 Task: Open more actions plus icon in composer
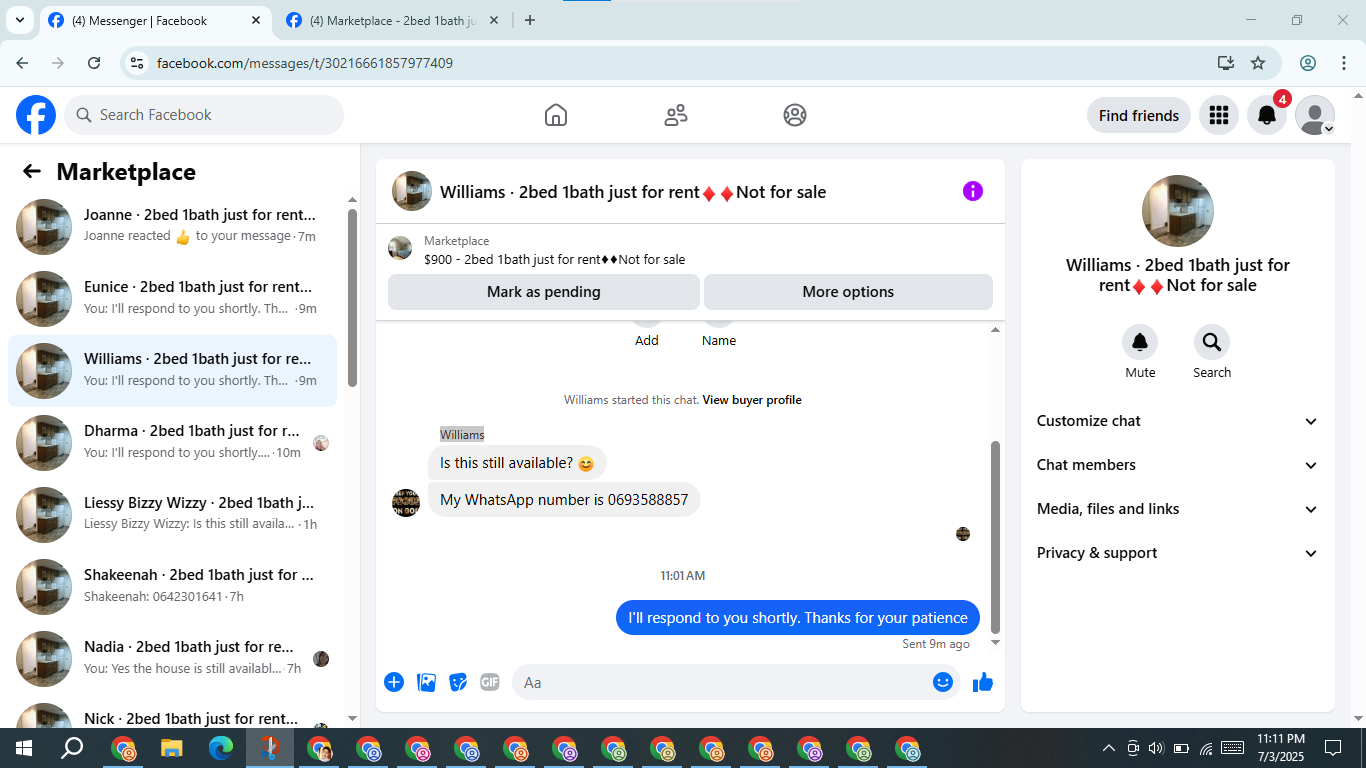point(394,682)
